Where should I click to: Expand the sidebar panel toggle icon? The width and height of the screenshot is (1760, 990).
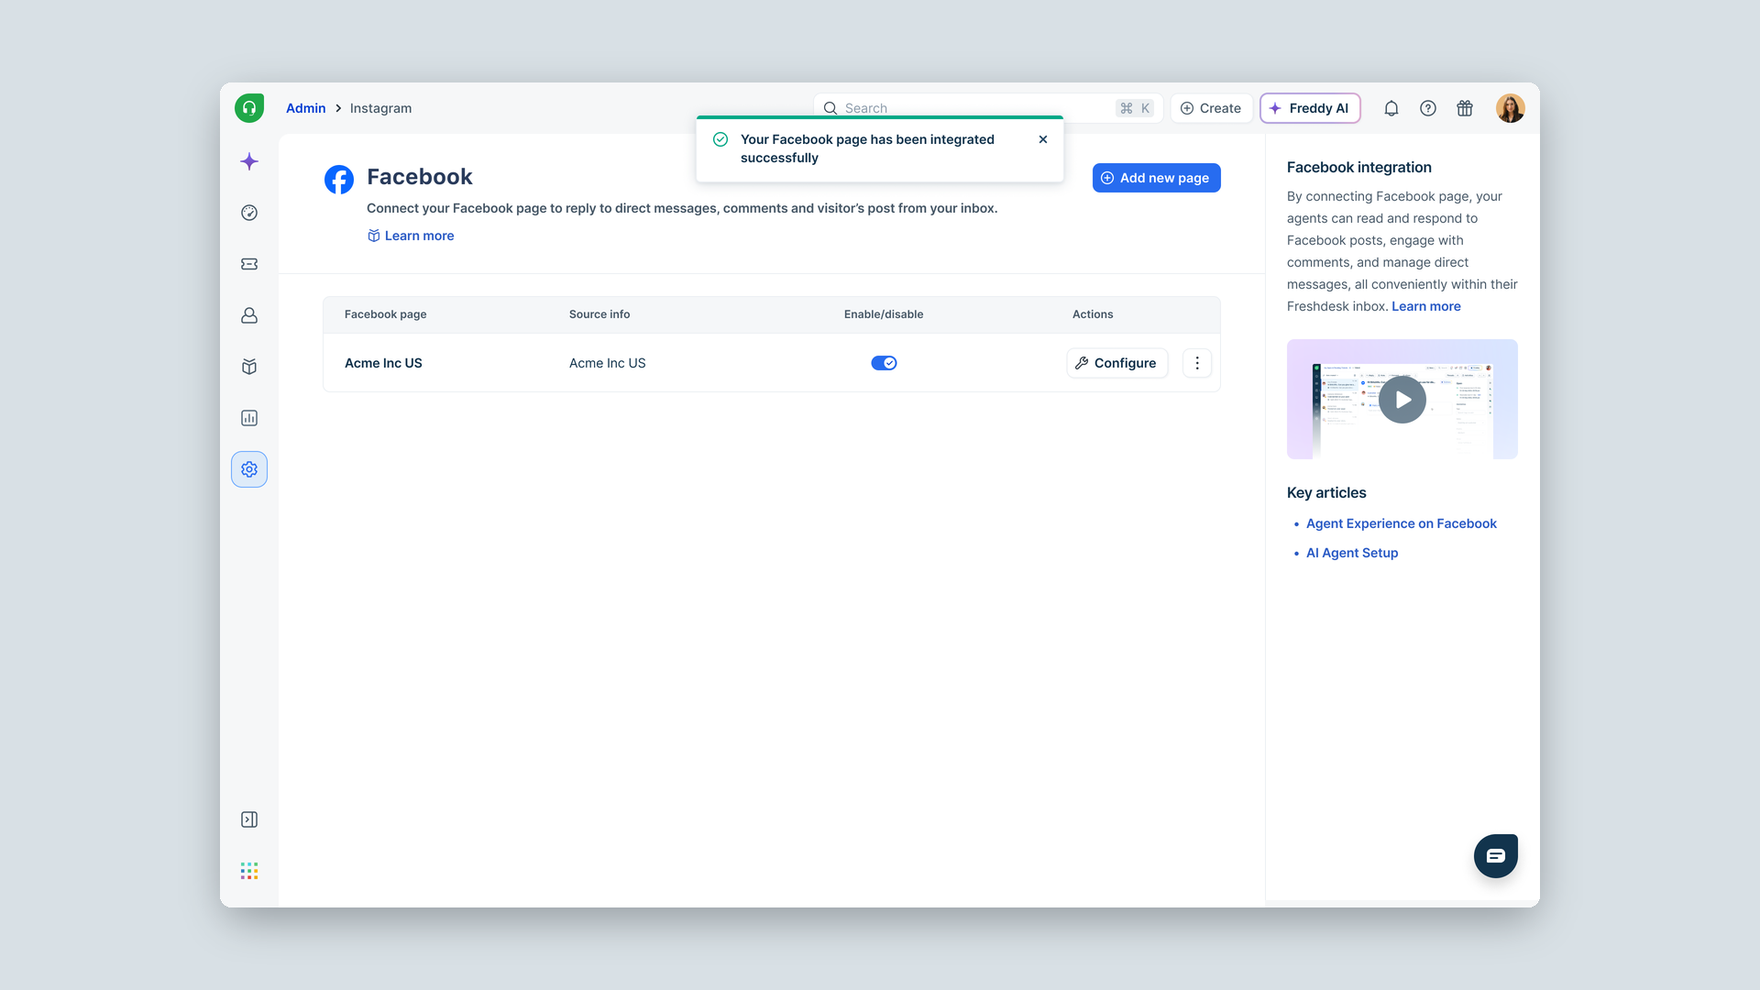click(x=249, y=820)
